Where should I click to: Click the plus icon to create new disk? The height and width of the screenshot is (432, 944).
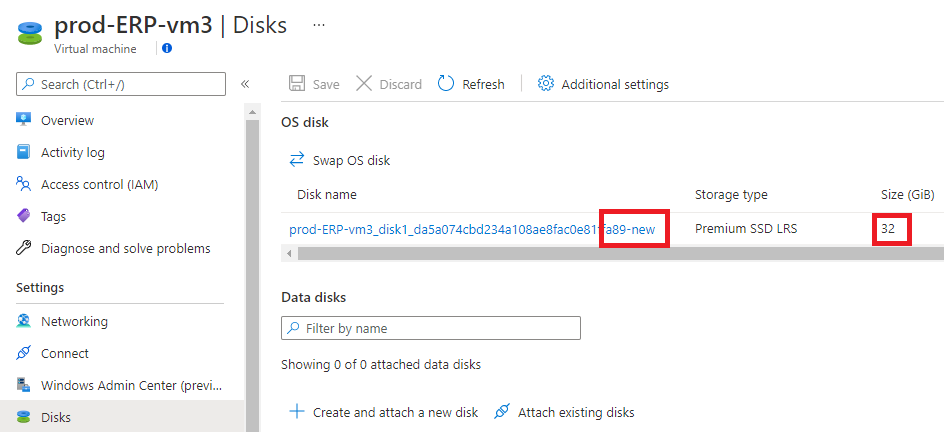(297, 412)
